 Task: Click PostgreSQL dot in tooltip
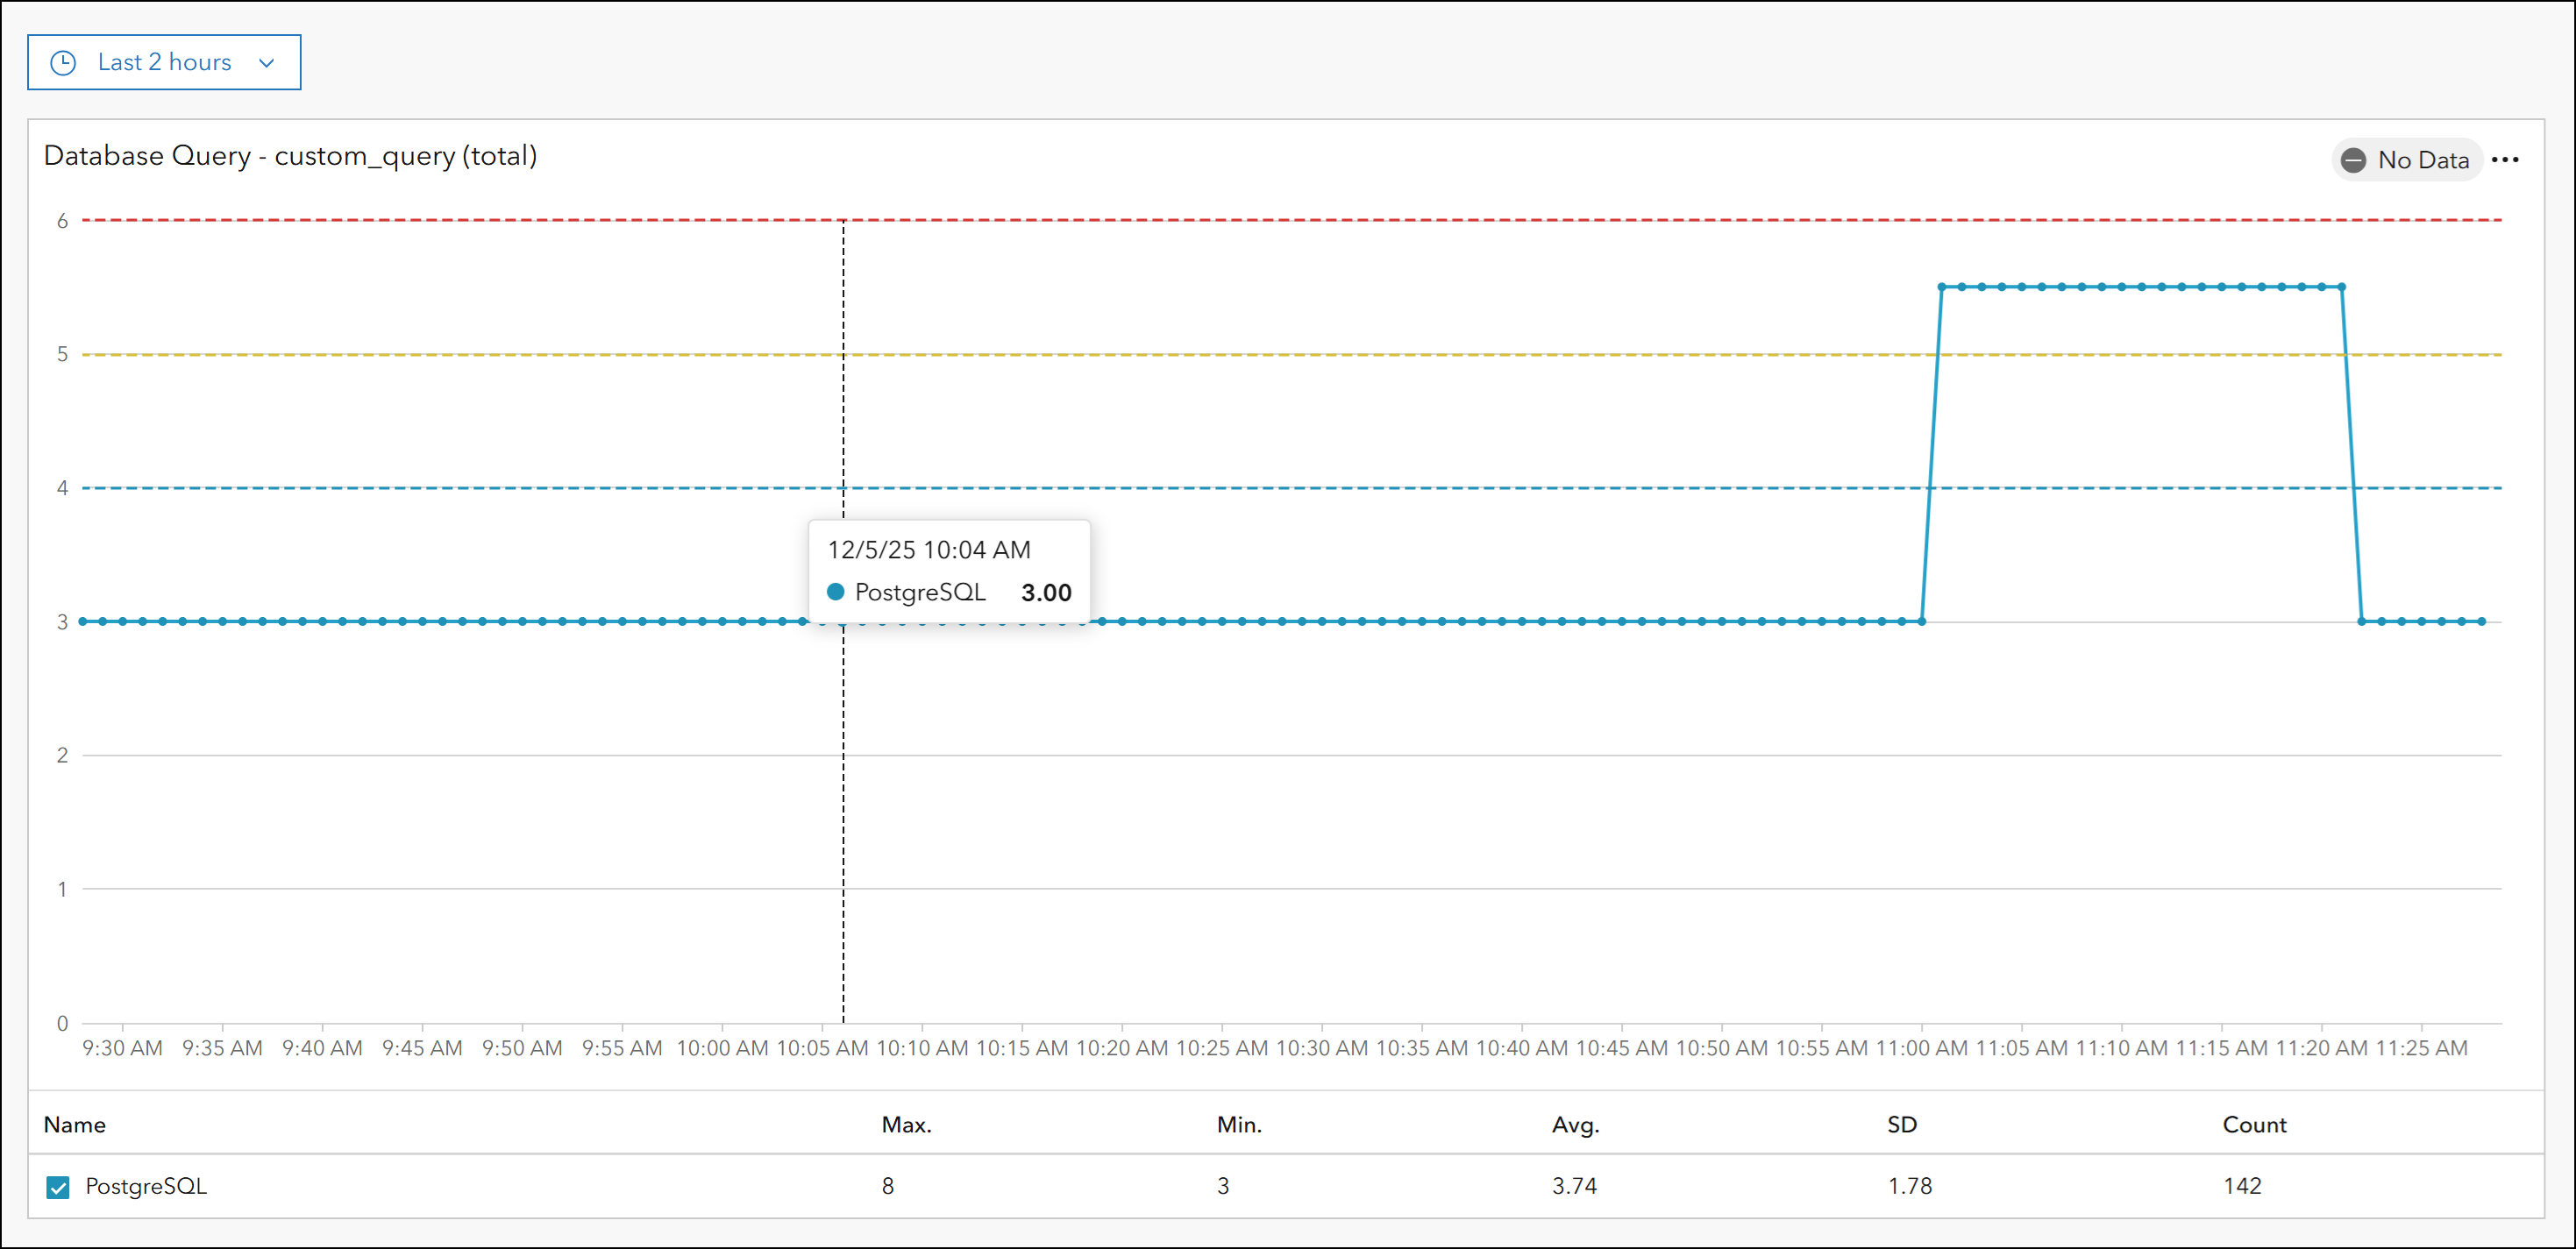point(836,592)
